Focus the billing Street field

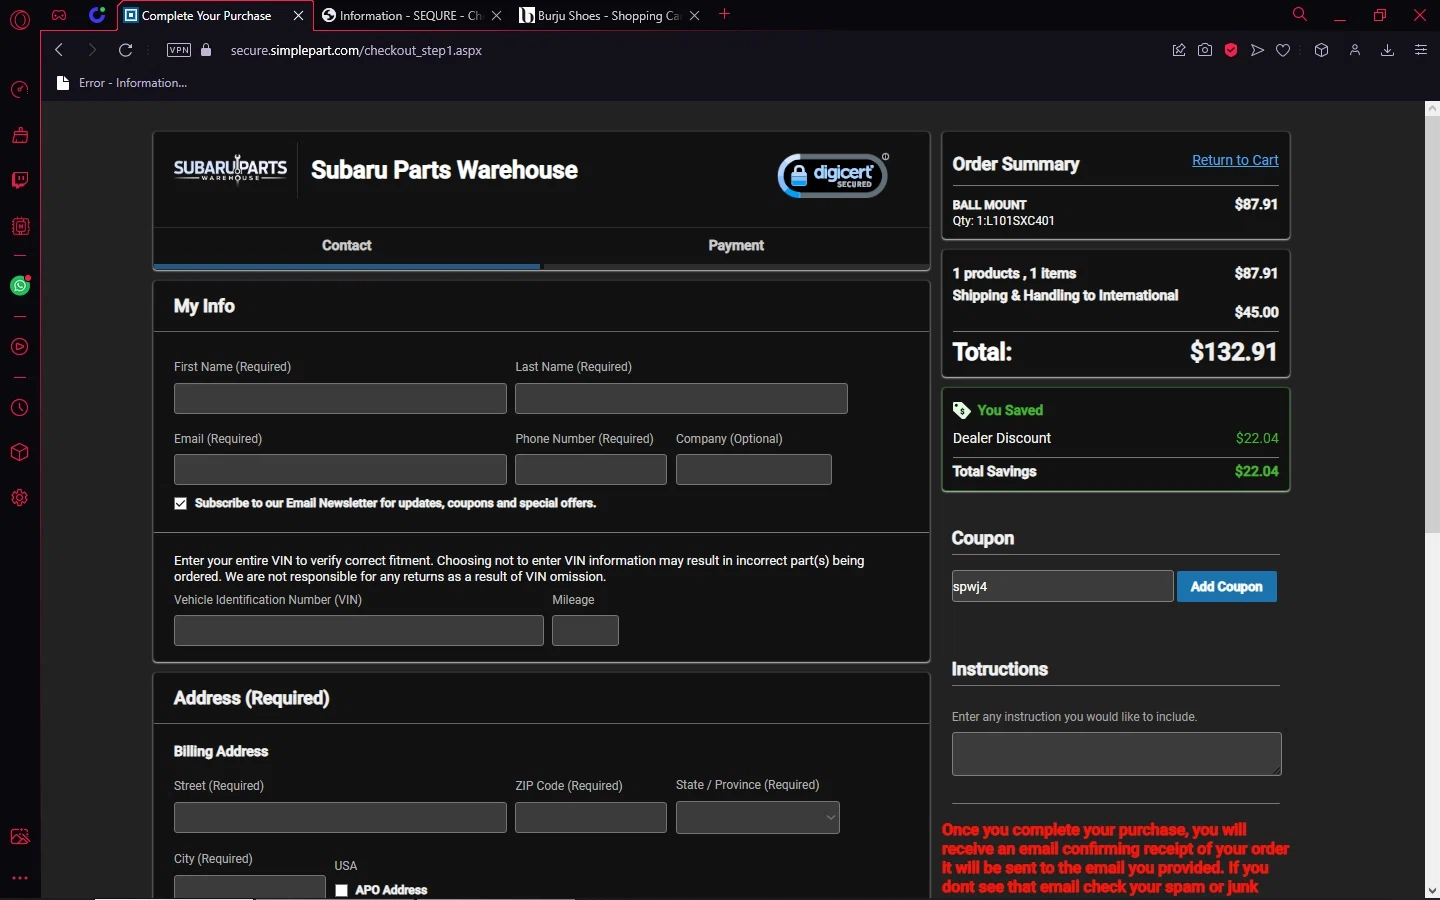(340, 818)
